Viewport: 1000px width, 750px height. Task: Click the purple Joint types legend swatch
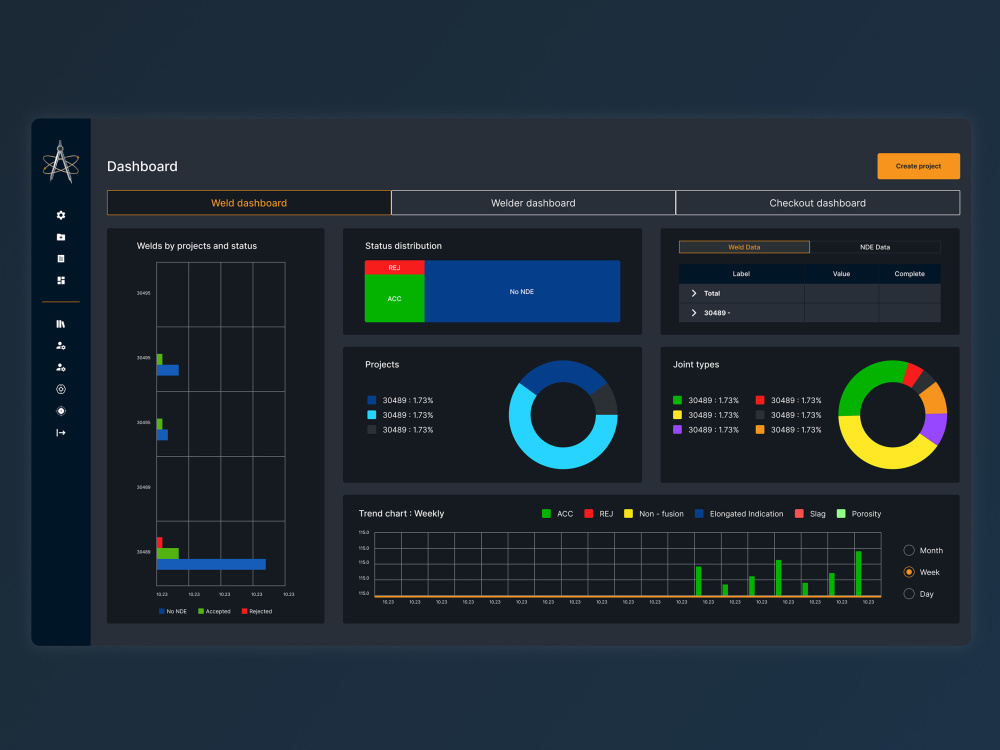click(x=677, y=430)
